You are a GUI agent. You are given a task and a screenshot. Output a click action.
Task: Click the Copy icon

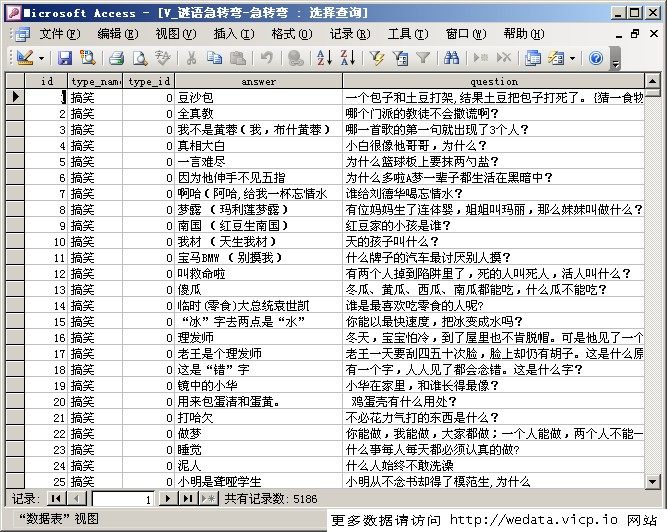[x=214, y=58]
